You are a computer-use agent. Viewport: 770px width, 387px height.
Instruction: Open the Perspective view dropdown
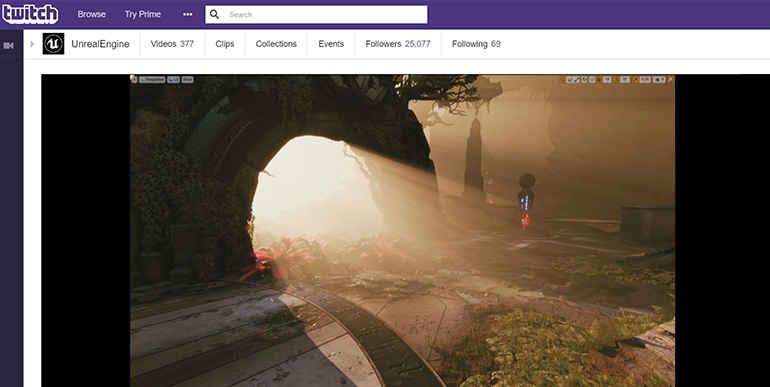pyautogui.click(x=152, y=80)
